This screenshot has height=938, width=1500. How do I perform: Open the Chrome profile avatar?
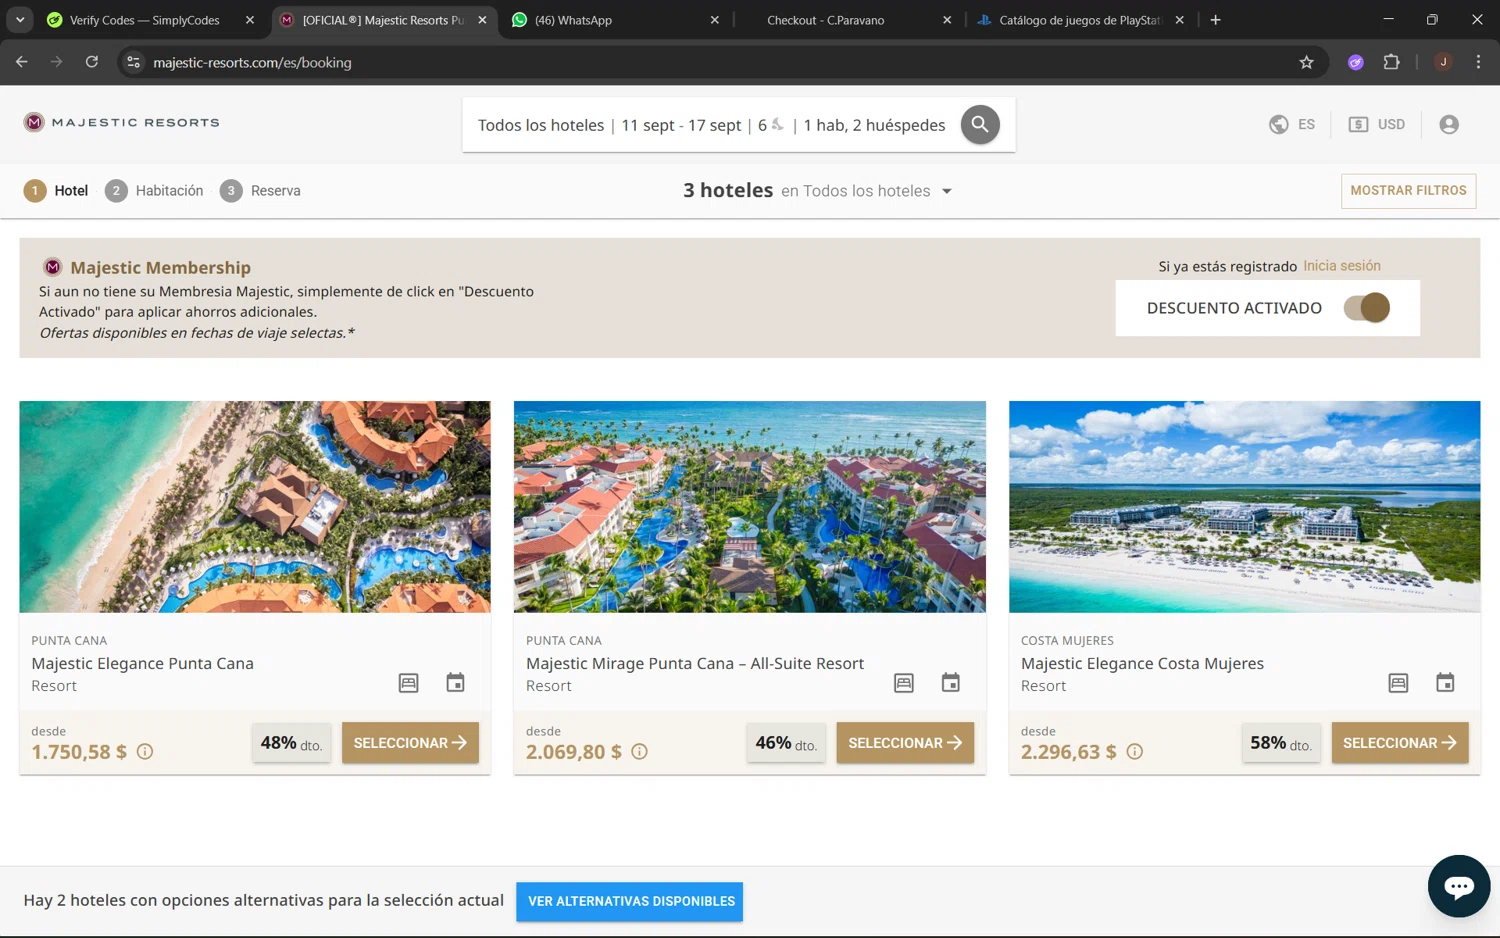pos(1443,62)
